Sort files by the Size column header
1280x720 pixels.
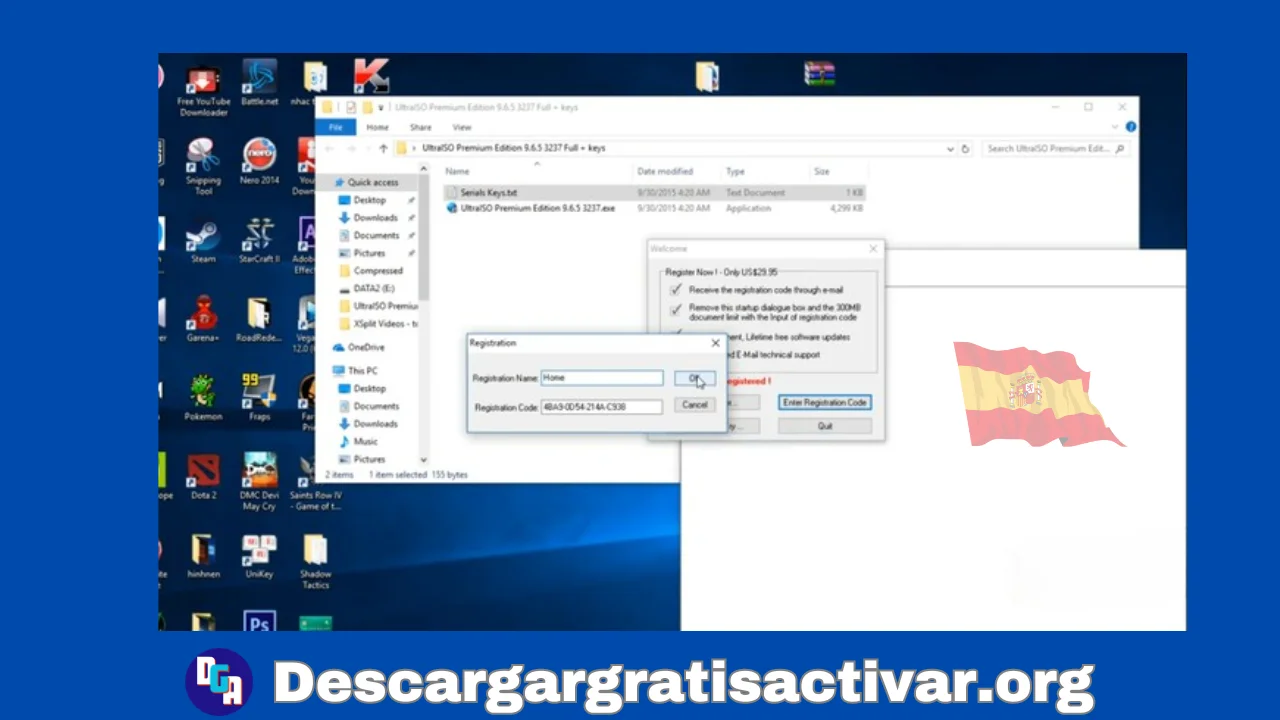(821, 172)
